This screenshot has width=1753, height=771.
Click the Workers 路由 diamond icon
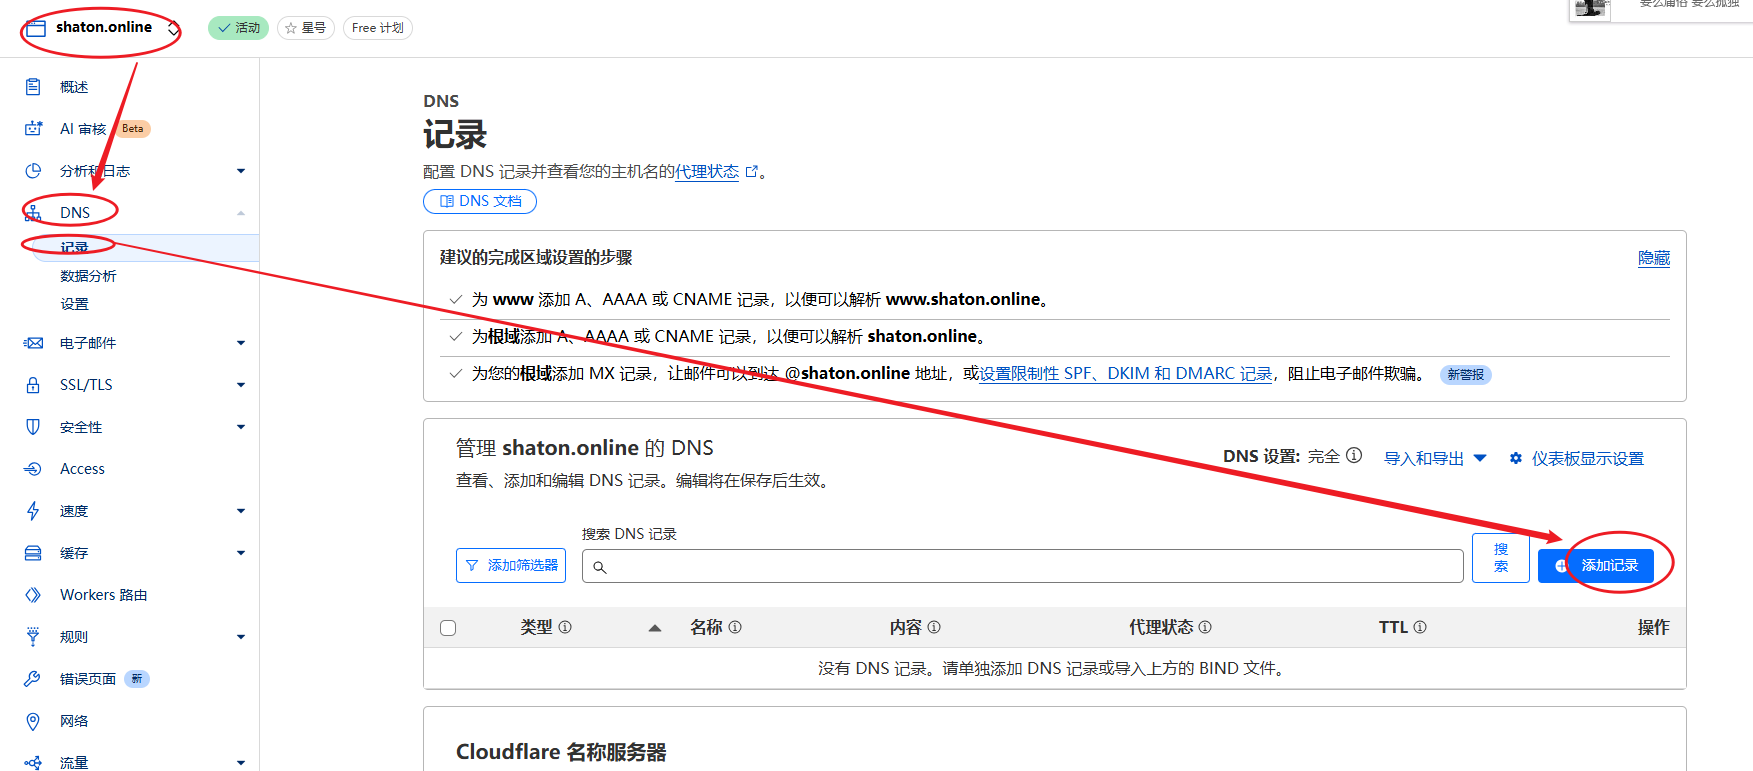click(33, 595)
